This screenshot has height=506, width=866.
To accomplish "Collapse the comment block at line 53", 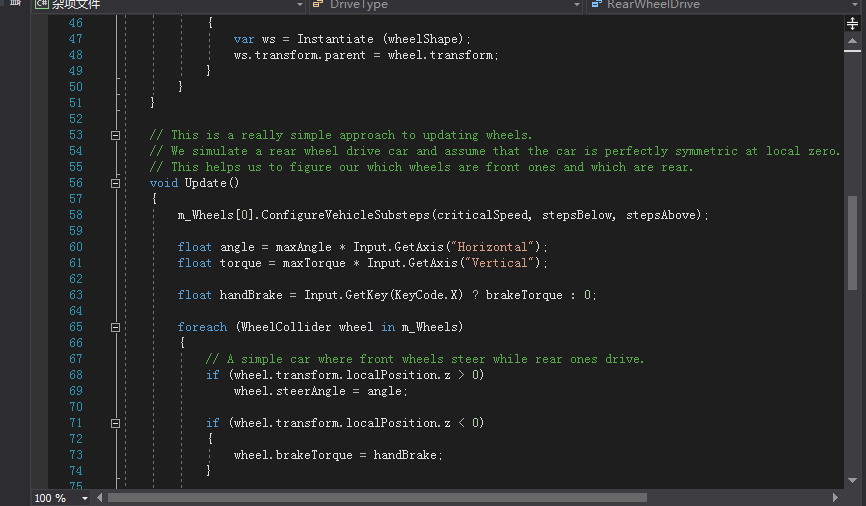I will (x=115, y=135).
